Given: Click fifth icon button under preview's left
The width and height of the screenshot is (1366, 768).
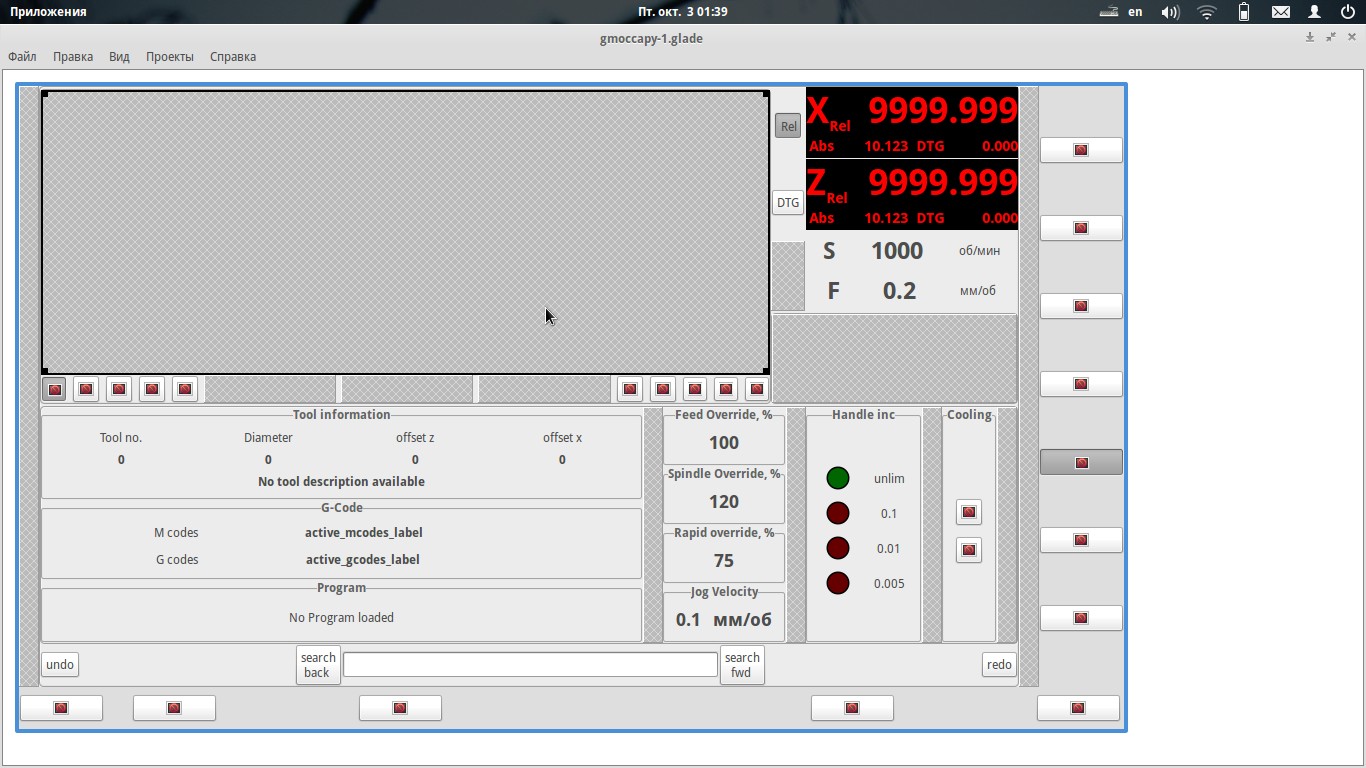Looking at the screenshot, I should coord(184,389).
